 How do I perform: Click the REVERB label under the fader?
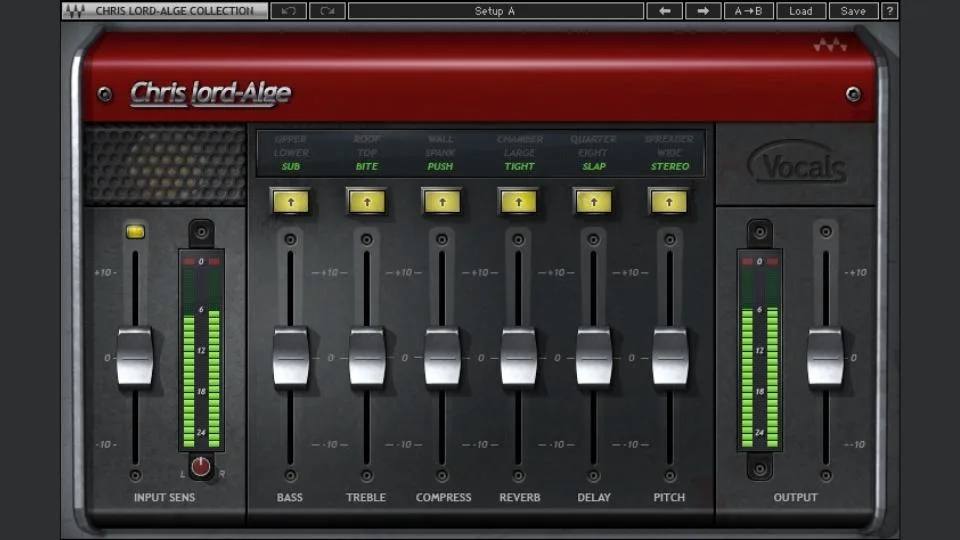[520, 497]
